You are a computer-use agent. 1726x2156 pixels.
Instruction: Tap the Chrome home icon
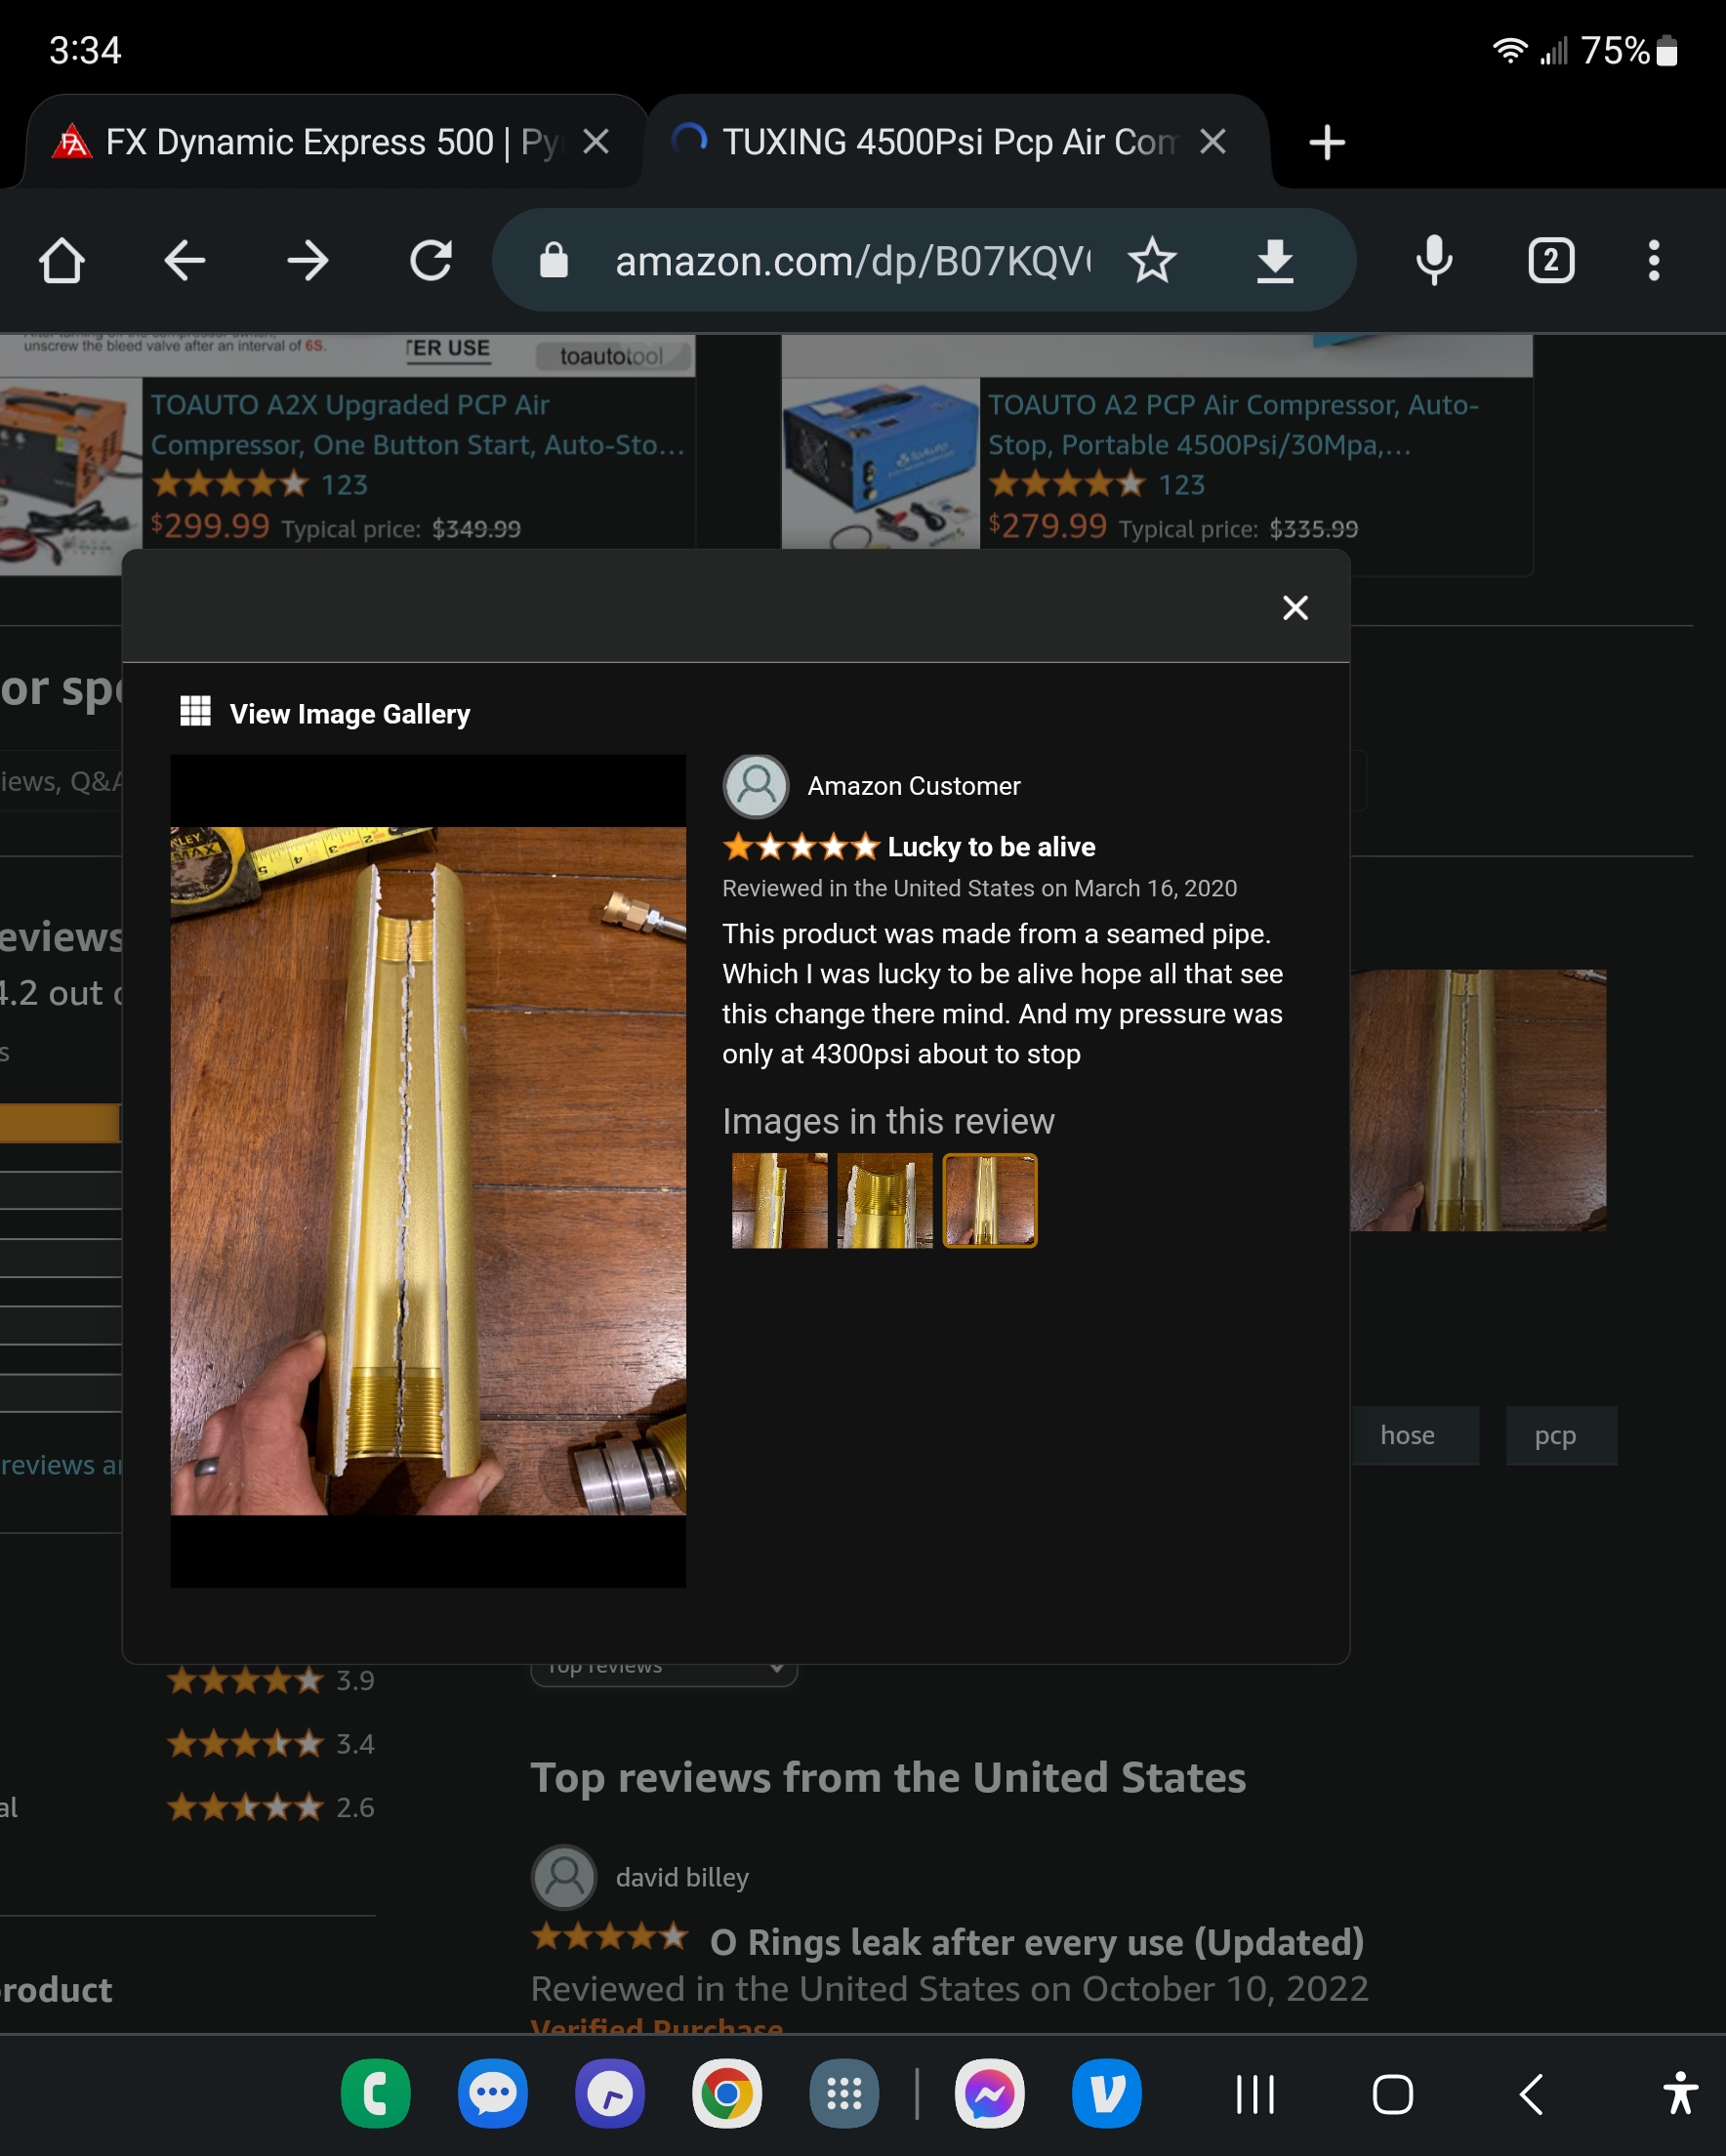coord(62,261)
